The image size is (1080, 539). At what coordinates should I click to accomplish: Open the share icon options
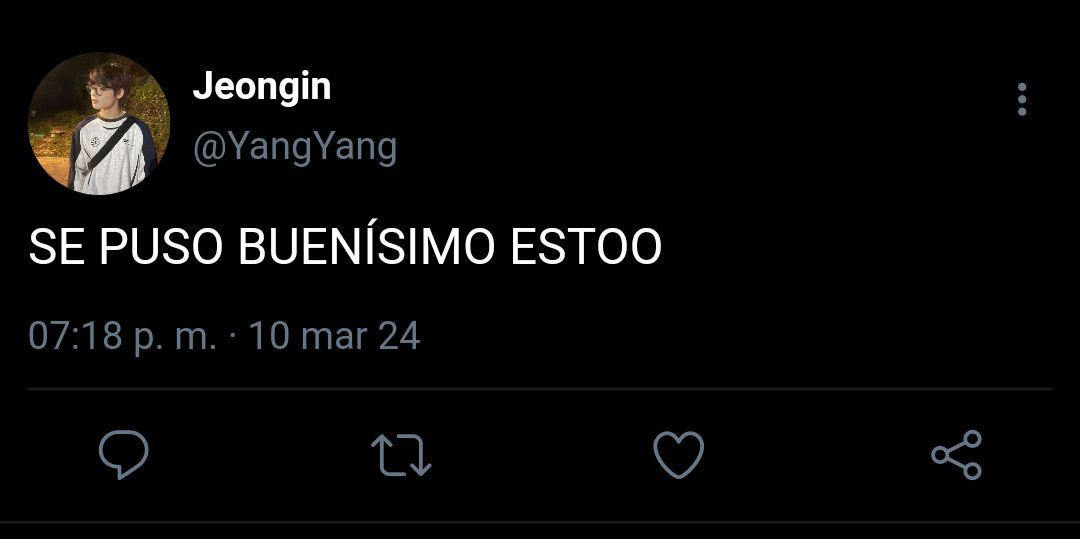click(x=957, y=454)
